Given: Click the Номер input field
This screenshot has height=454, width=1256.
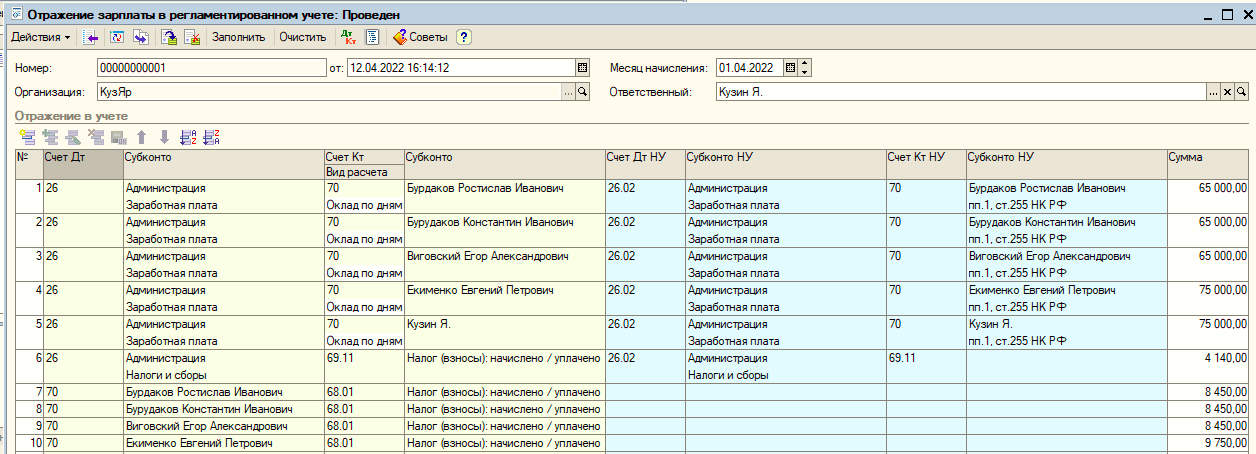Looking at the screenshot, I should 212,68.
